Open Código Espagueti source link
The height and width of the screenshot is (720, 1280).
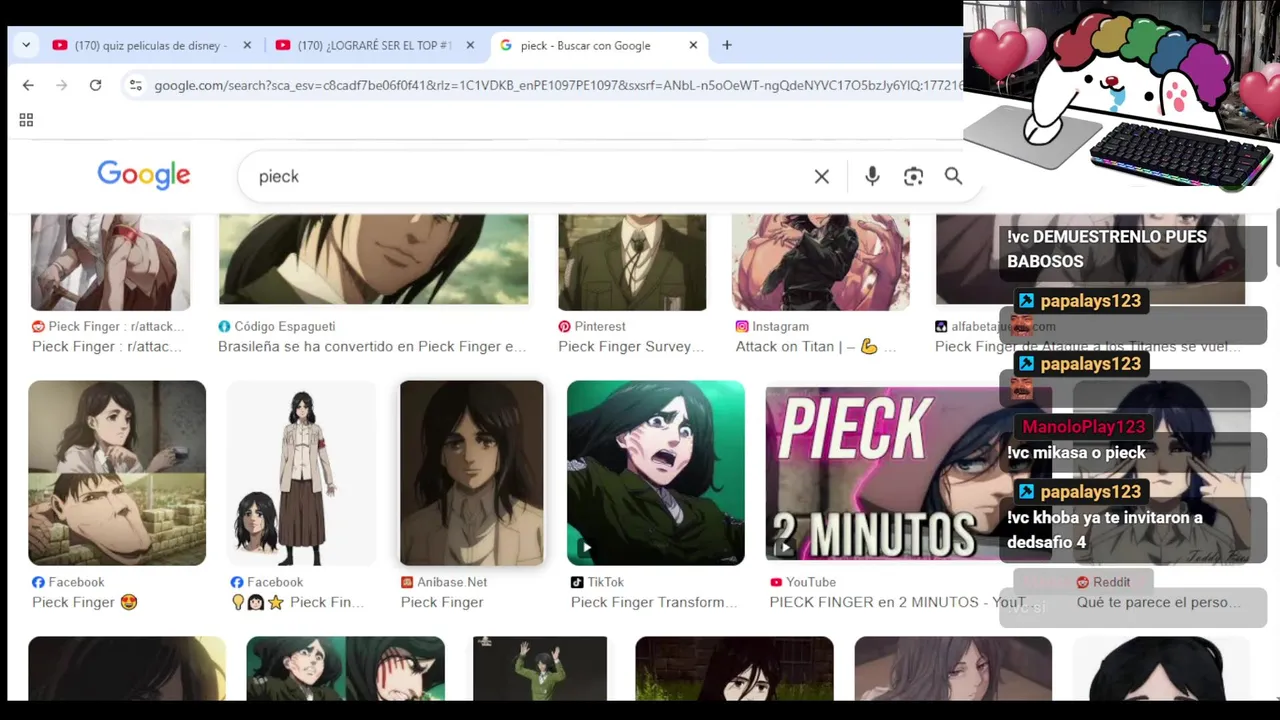tap(277, 326)
